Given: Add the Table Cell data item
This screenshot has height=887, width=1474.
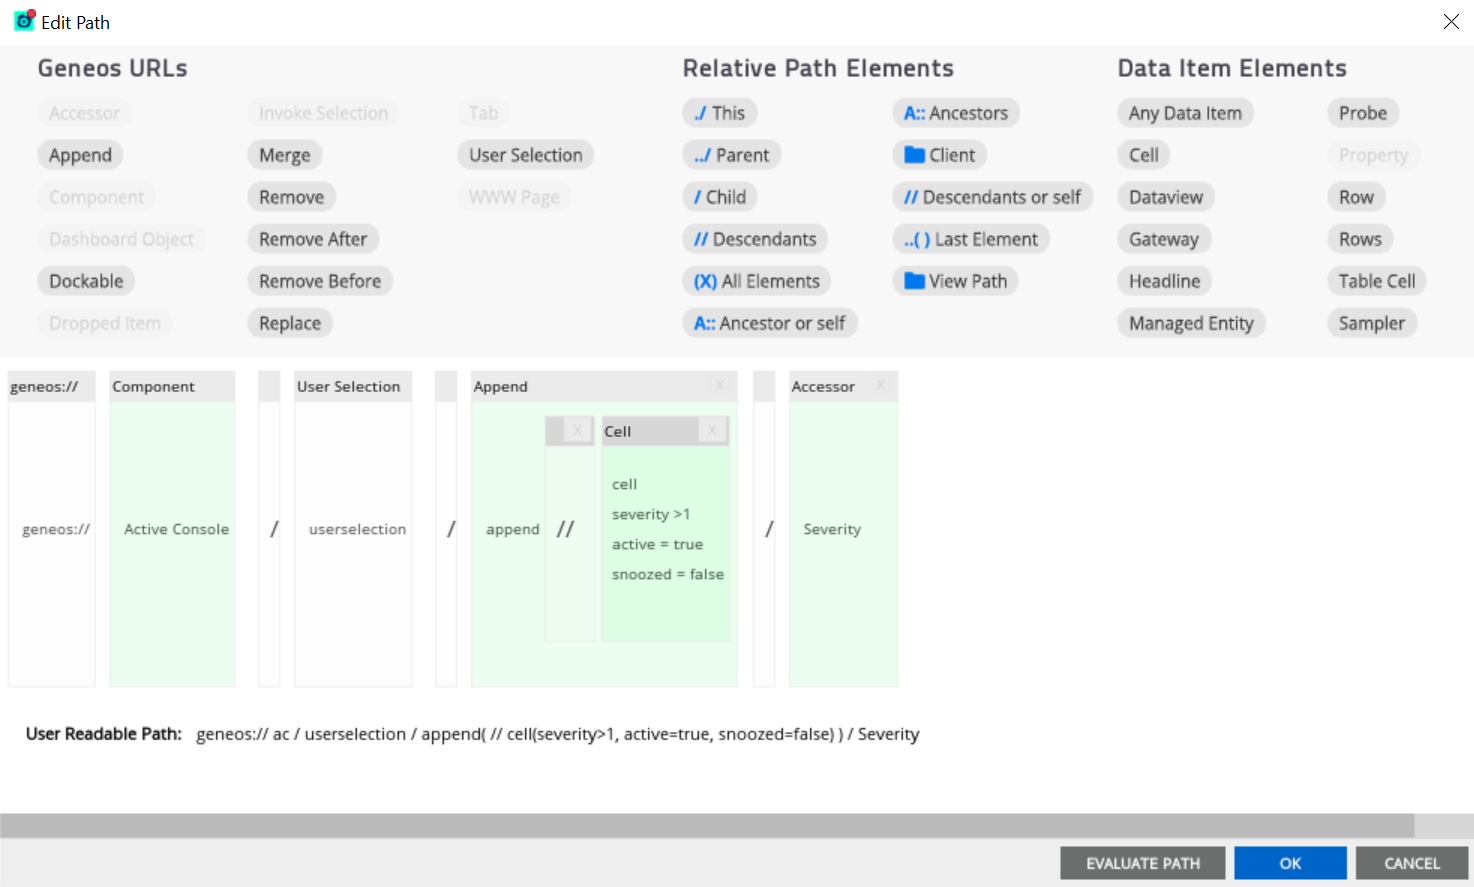Looking at the screenshot, I should coord(1377,281).
